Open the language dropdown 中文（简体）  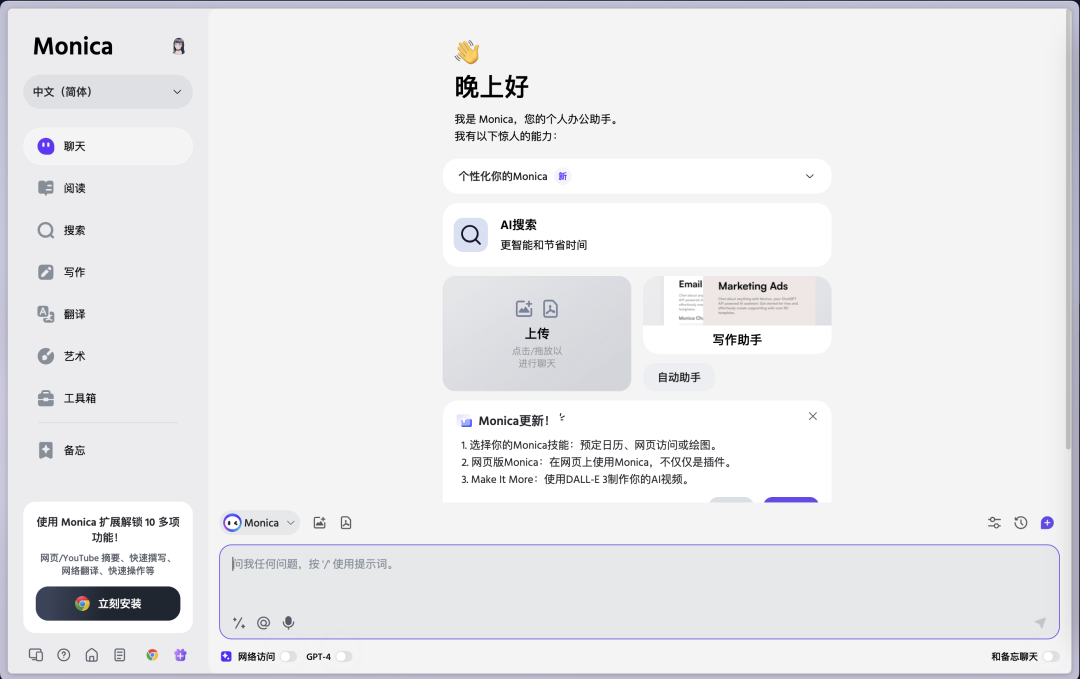[107, 92]
